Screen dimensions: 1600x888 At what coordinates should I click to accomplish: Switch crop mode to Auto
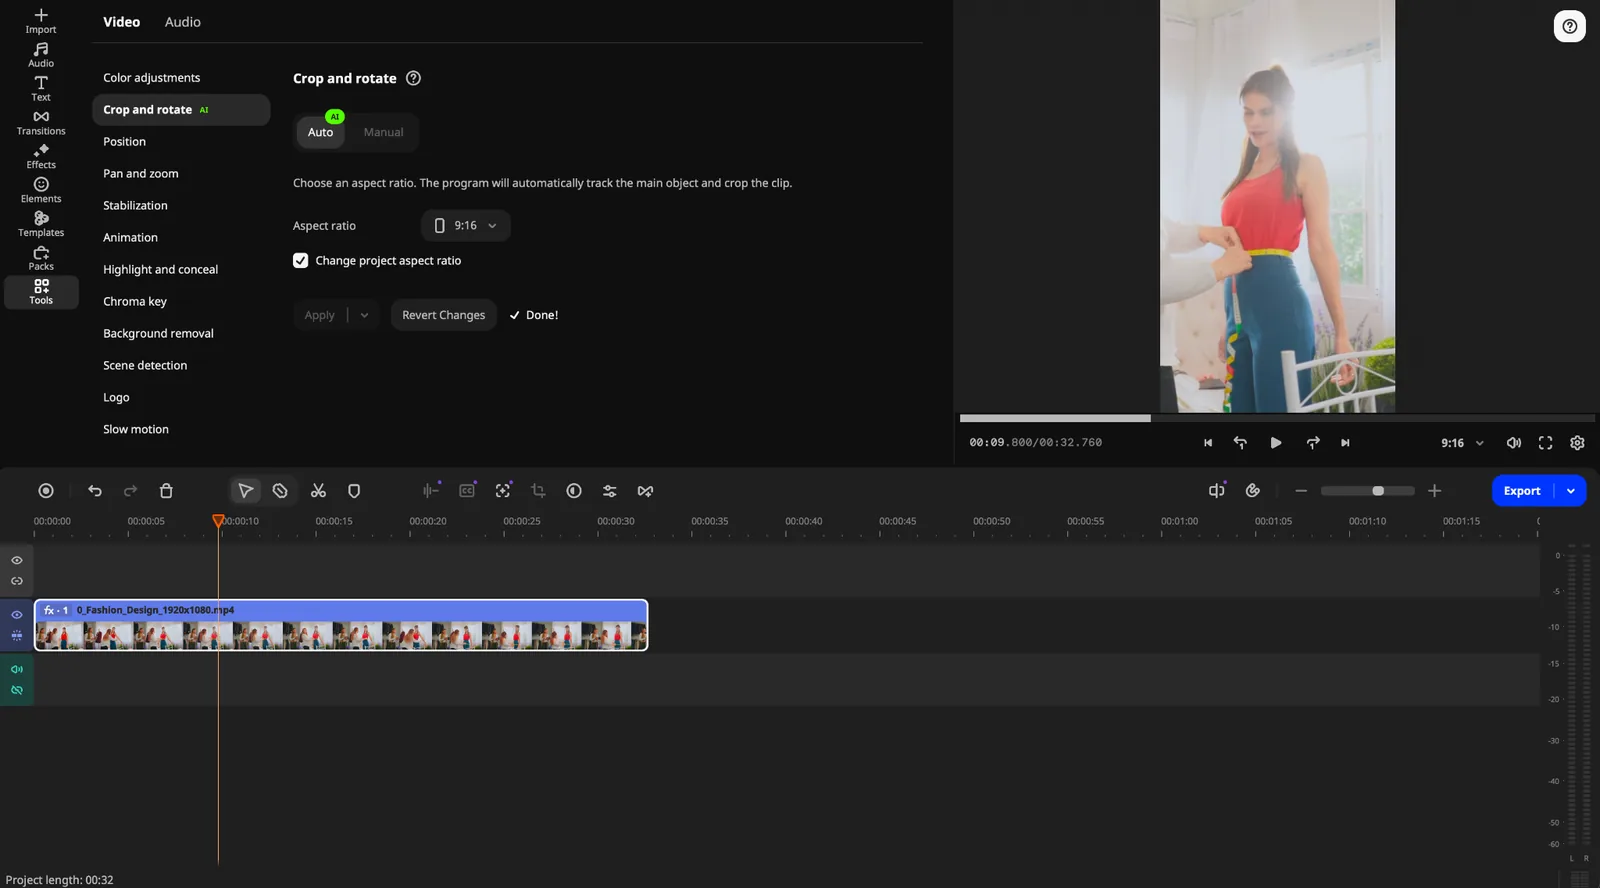[x=320, y=132]
